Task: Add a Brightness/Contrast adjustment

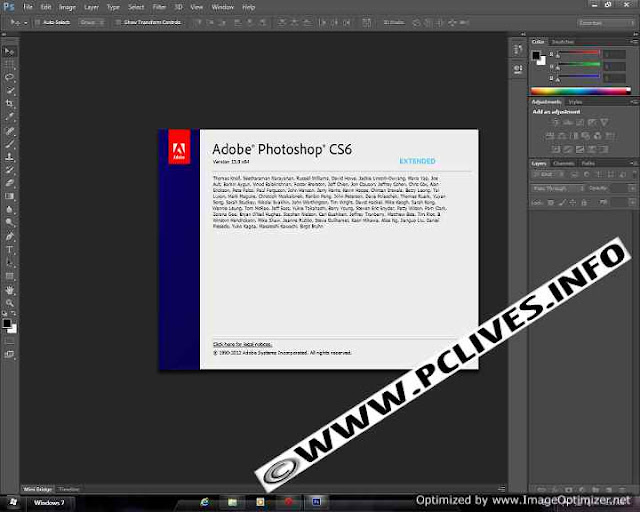Action: 556,122
